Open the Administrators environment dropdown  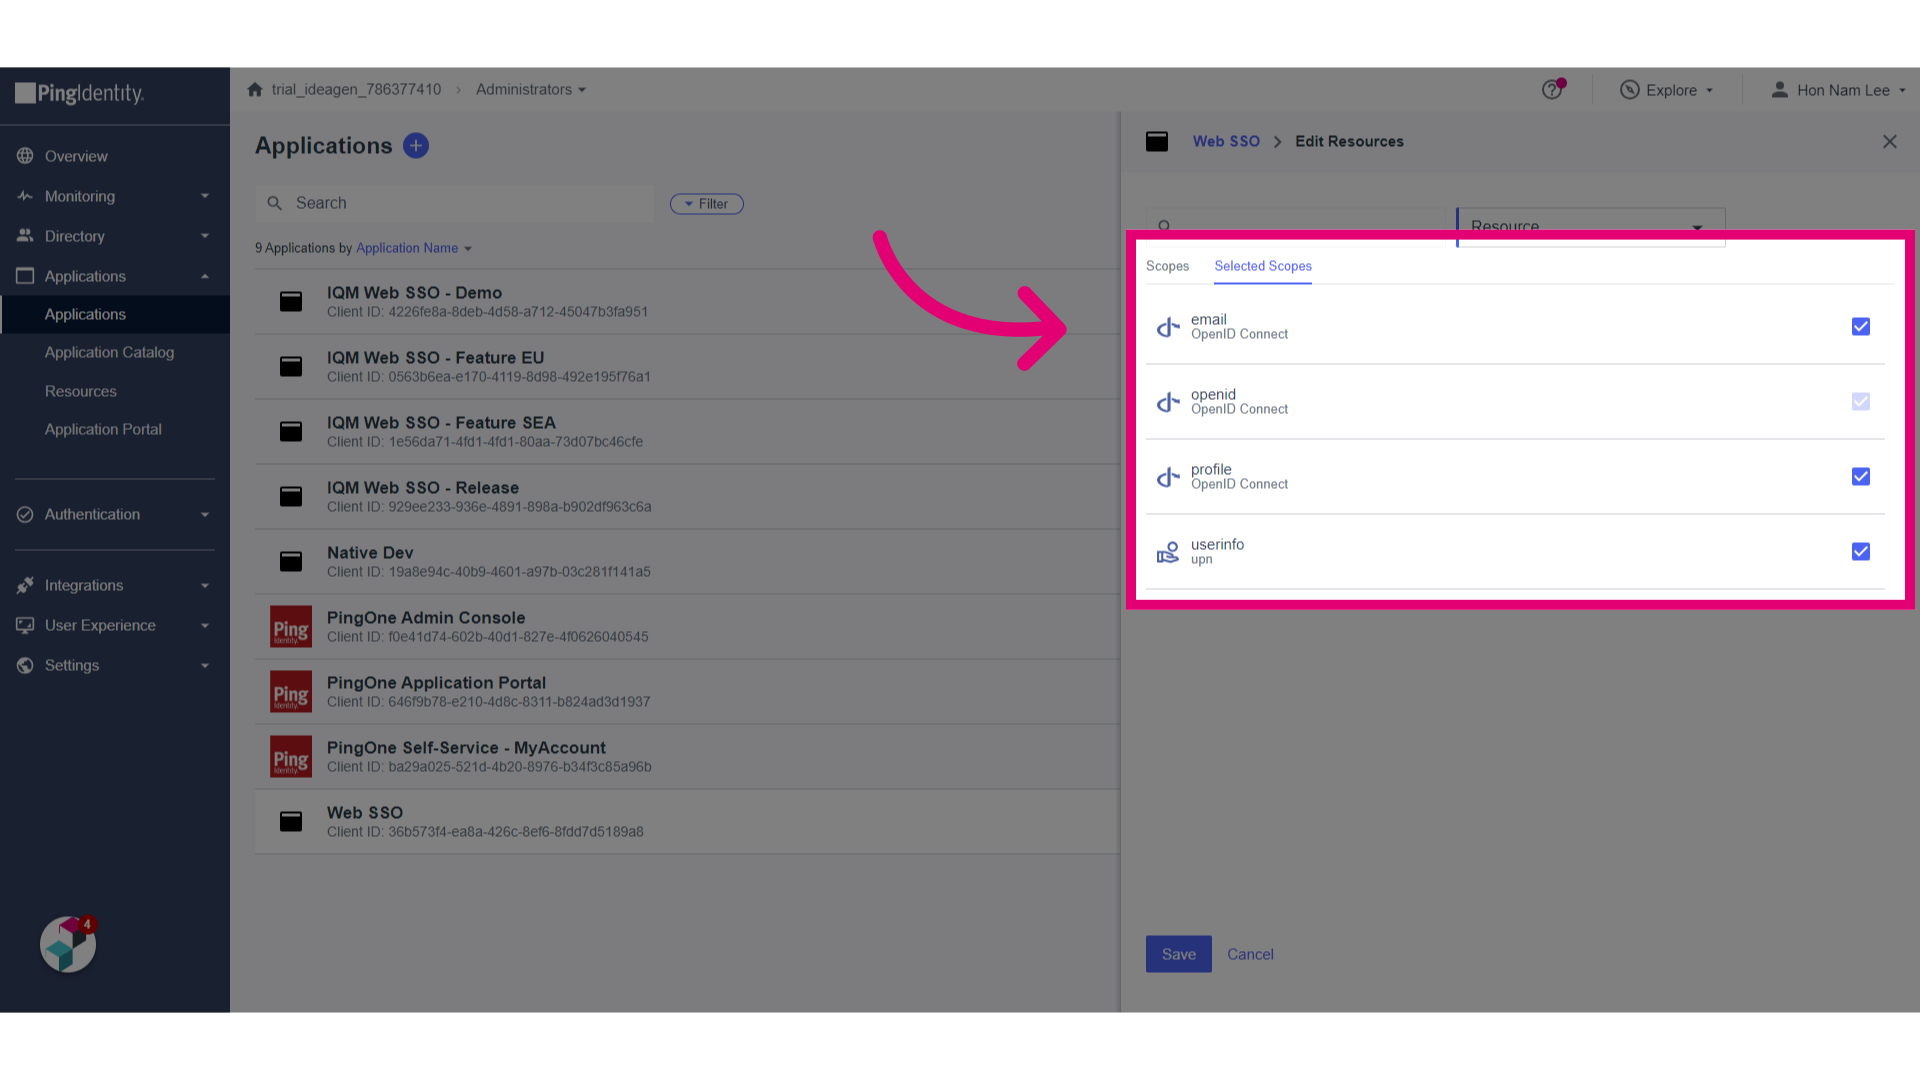pos(531,90)
